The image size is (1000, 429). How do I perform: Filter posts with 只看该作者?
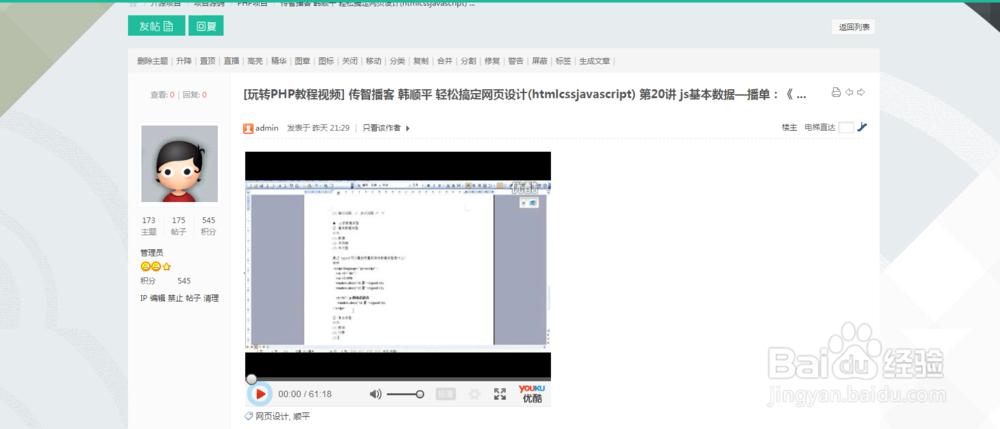(381, 128)
